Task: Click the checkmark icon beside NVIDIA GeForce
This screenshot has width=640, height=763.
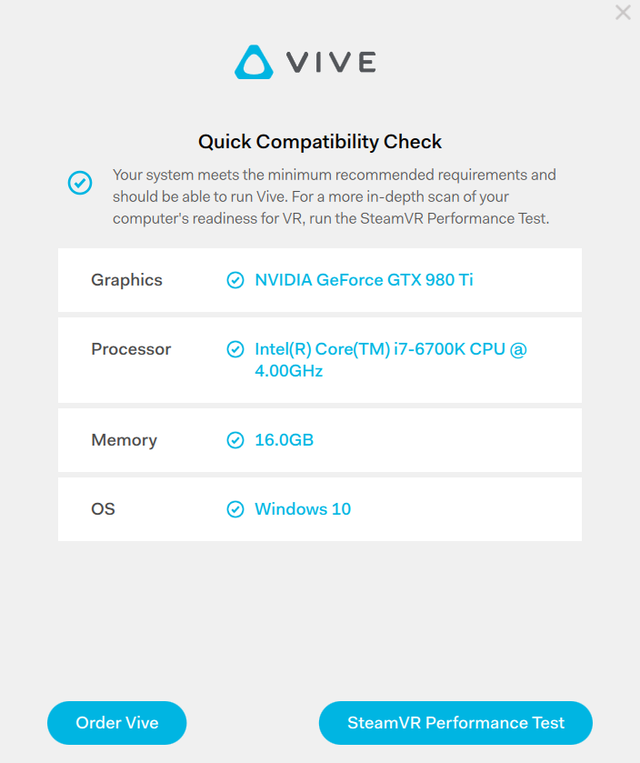Action: click(x=235, y=280)
